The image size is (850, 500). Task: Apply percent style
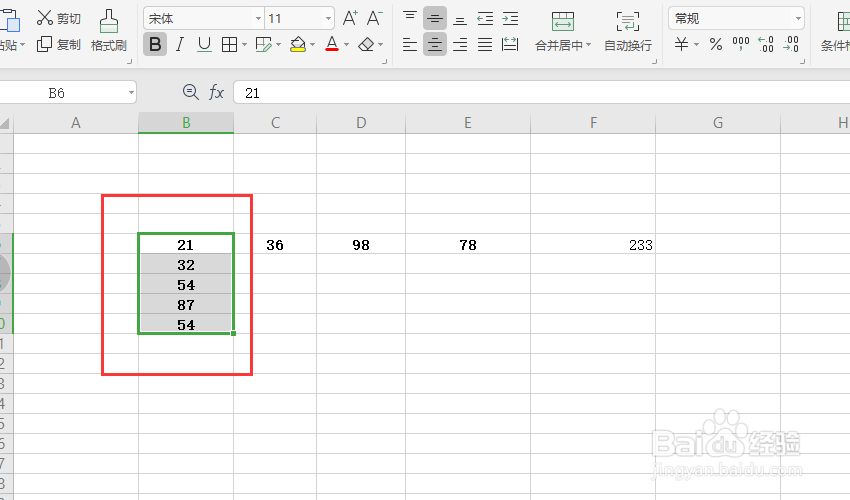pyautogui.click(x=716, y=44)
